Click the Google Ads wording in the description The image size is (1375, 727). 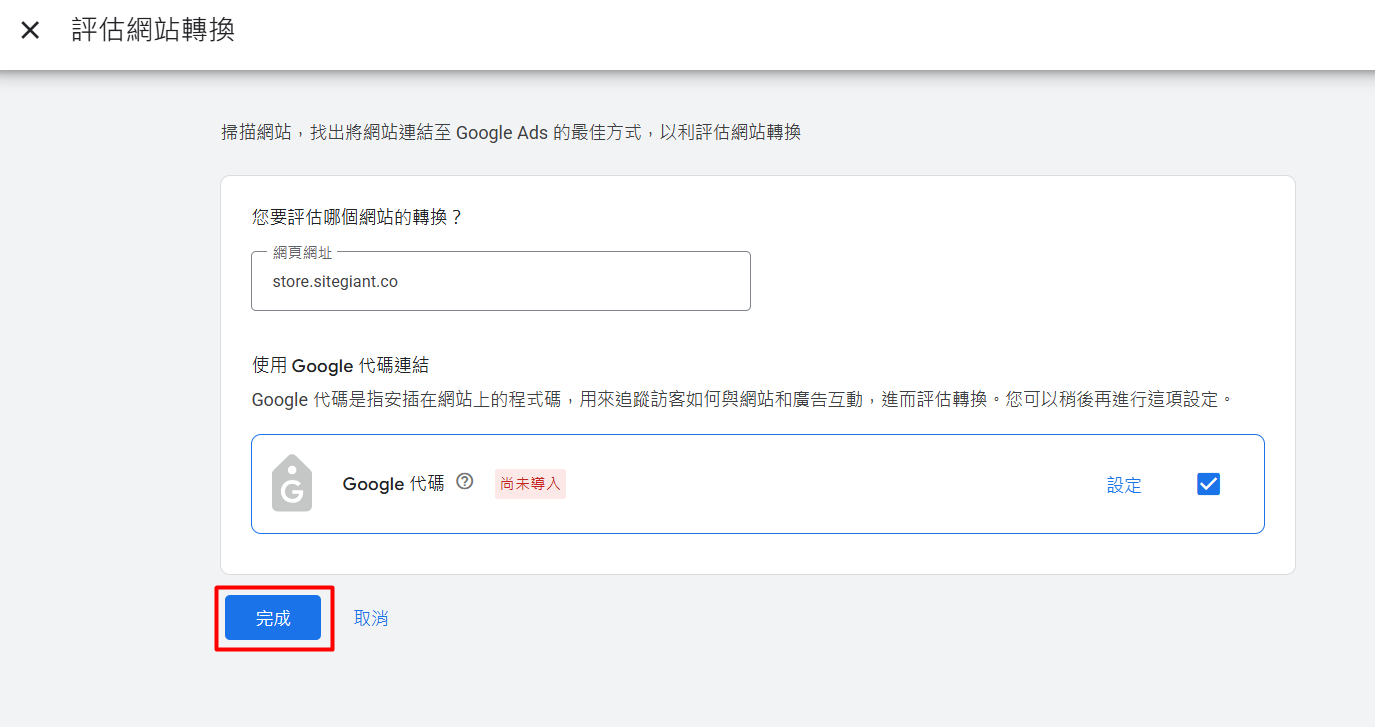(x=502, y=132)
